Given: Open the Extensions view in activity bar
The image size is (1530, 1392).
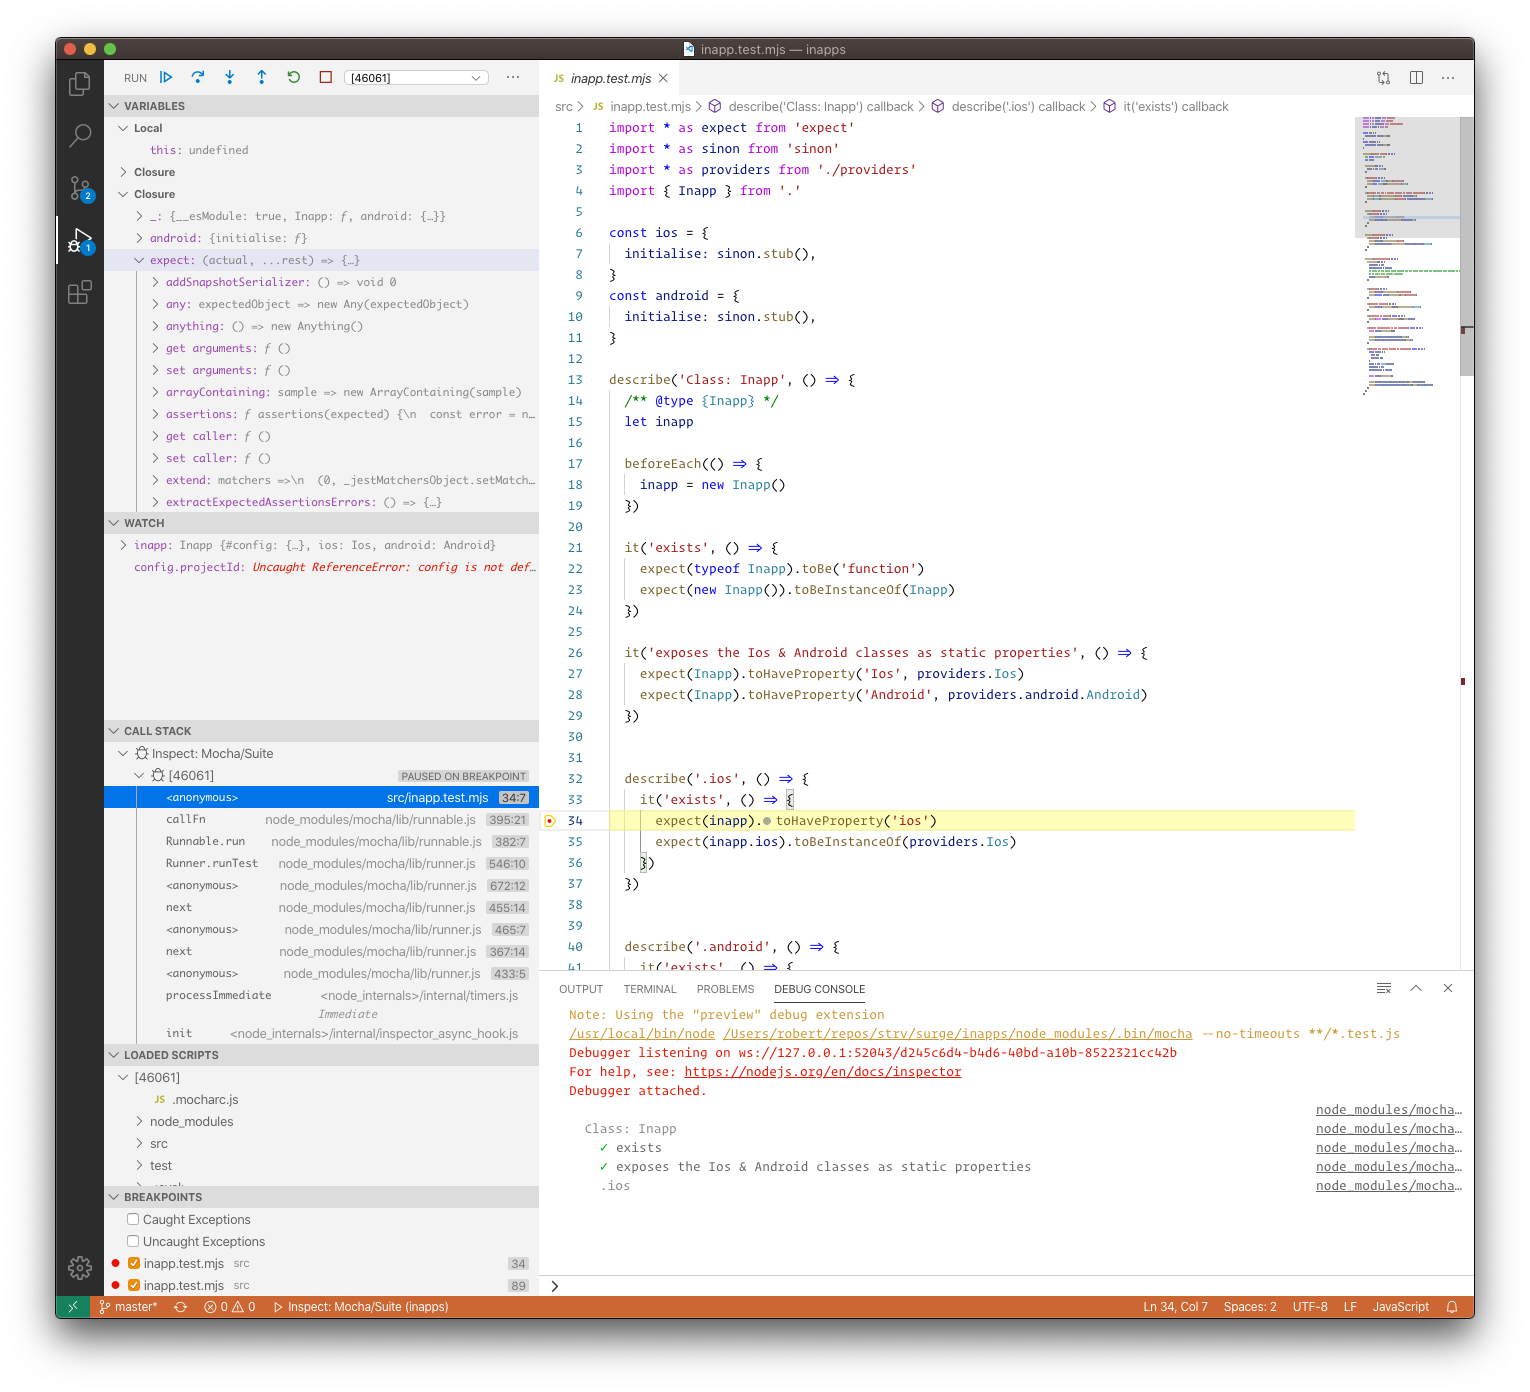Looking at the screenshot, I should [80, 292].
